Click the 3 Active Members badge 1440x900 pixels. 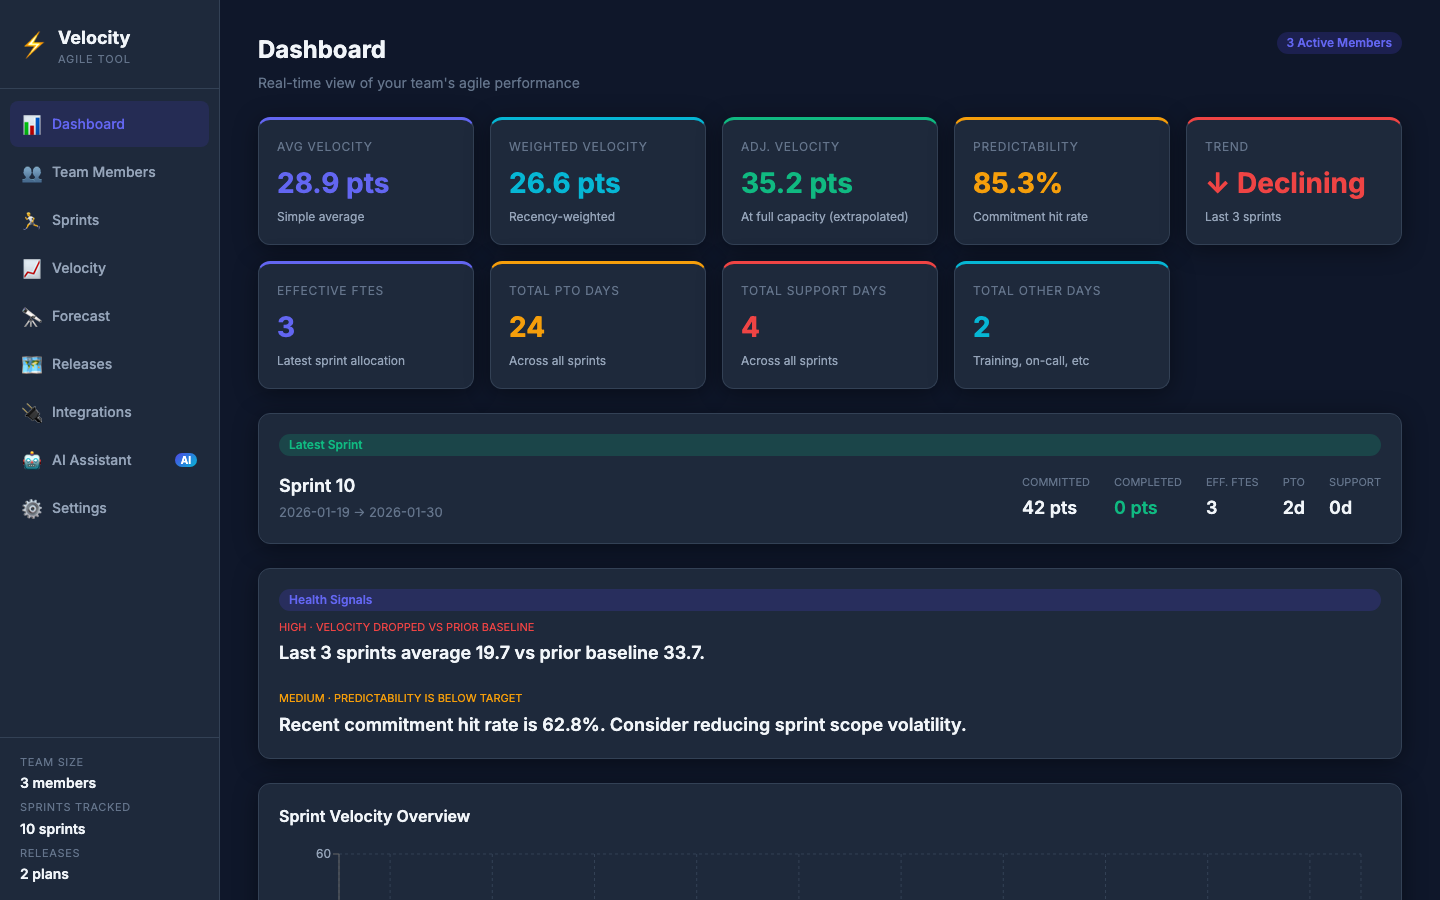pyautogui.click(x=1339, y=43)
